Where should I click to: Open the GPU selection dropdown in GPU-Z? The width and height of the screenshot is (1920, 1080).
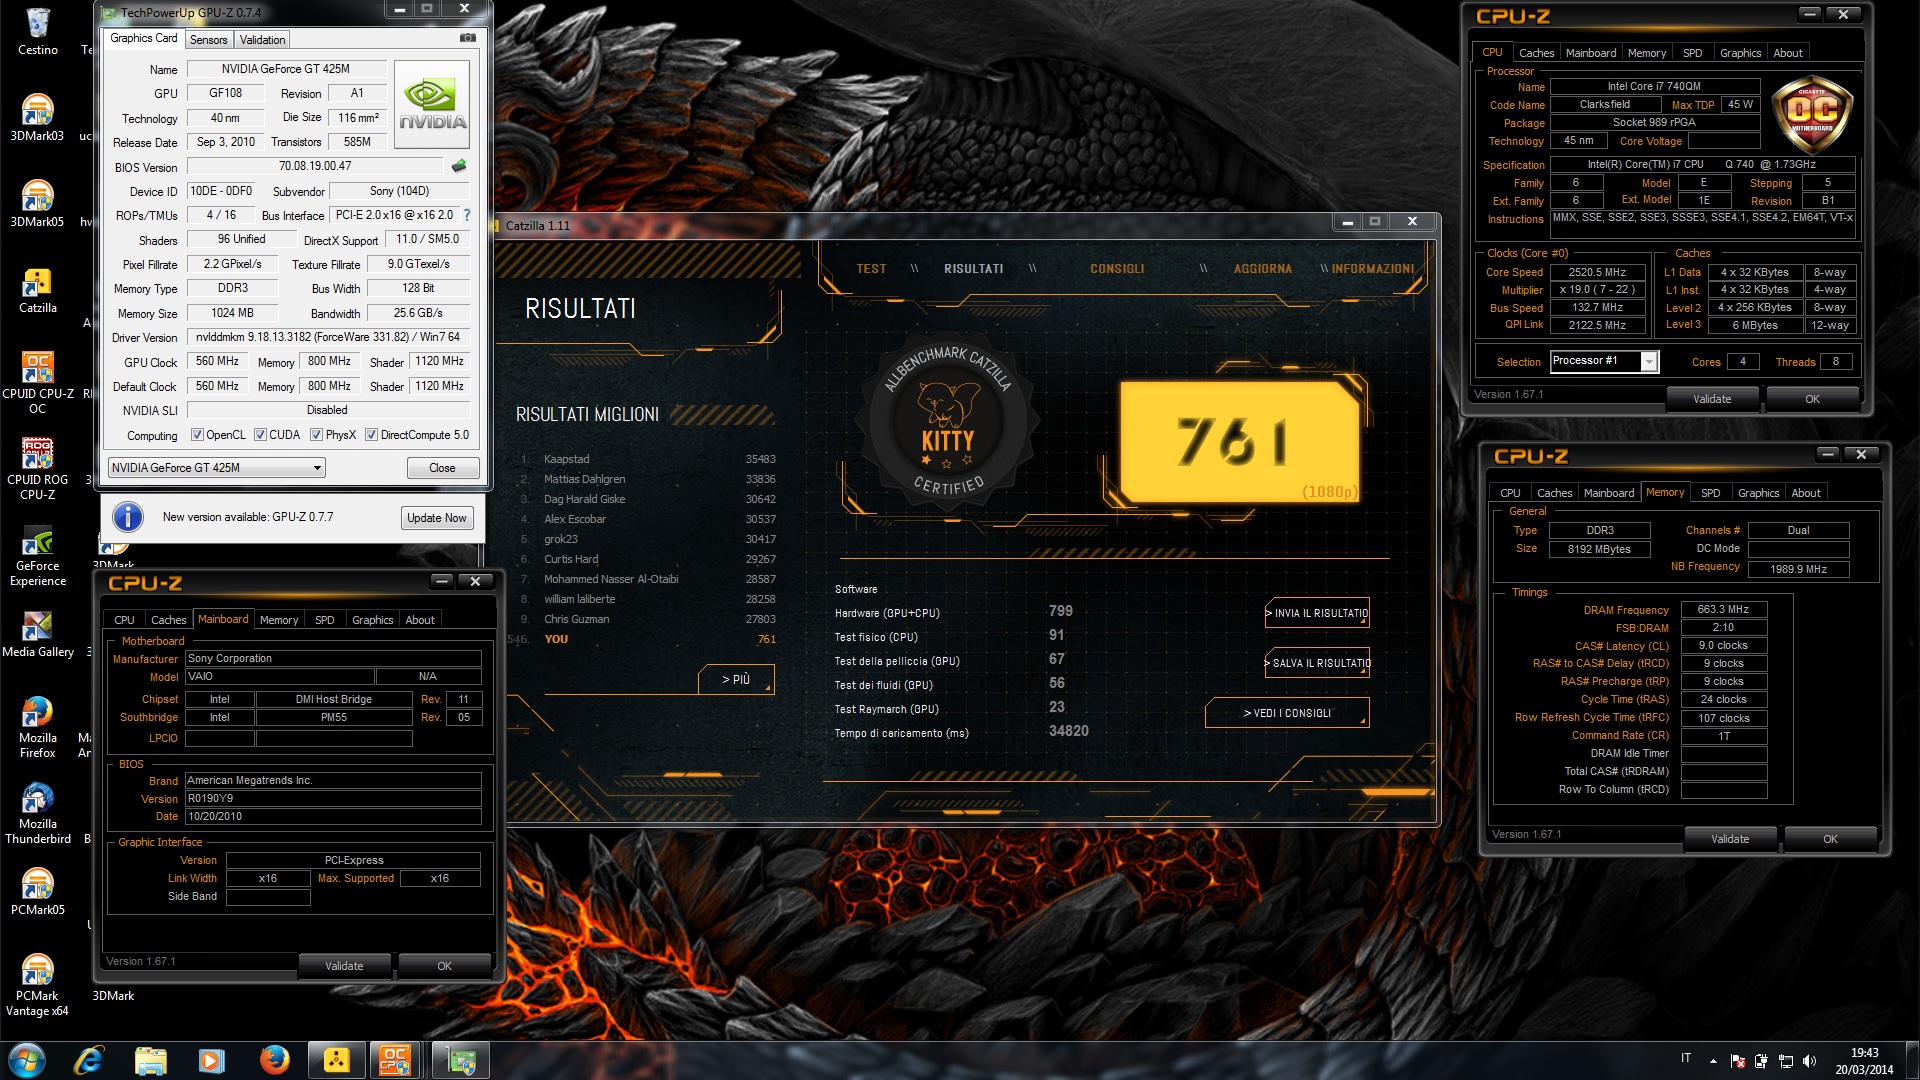pyautogui.click(x=217, y=468)
